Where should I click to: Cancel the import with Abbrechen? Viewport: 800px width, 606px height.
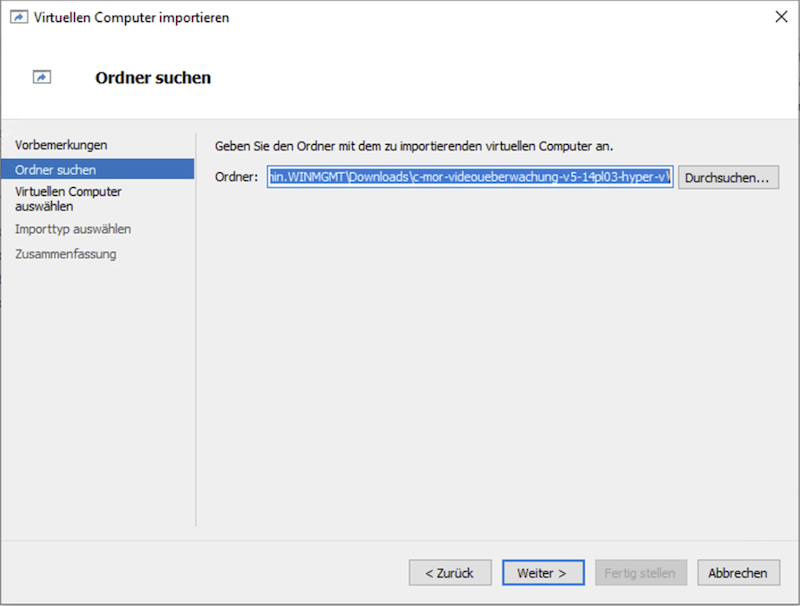[x=738, y=573]
